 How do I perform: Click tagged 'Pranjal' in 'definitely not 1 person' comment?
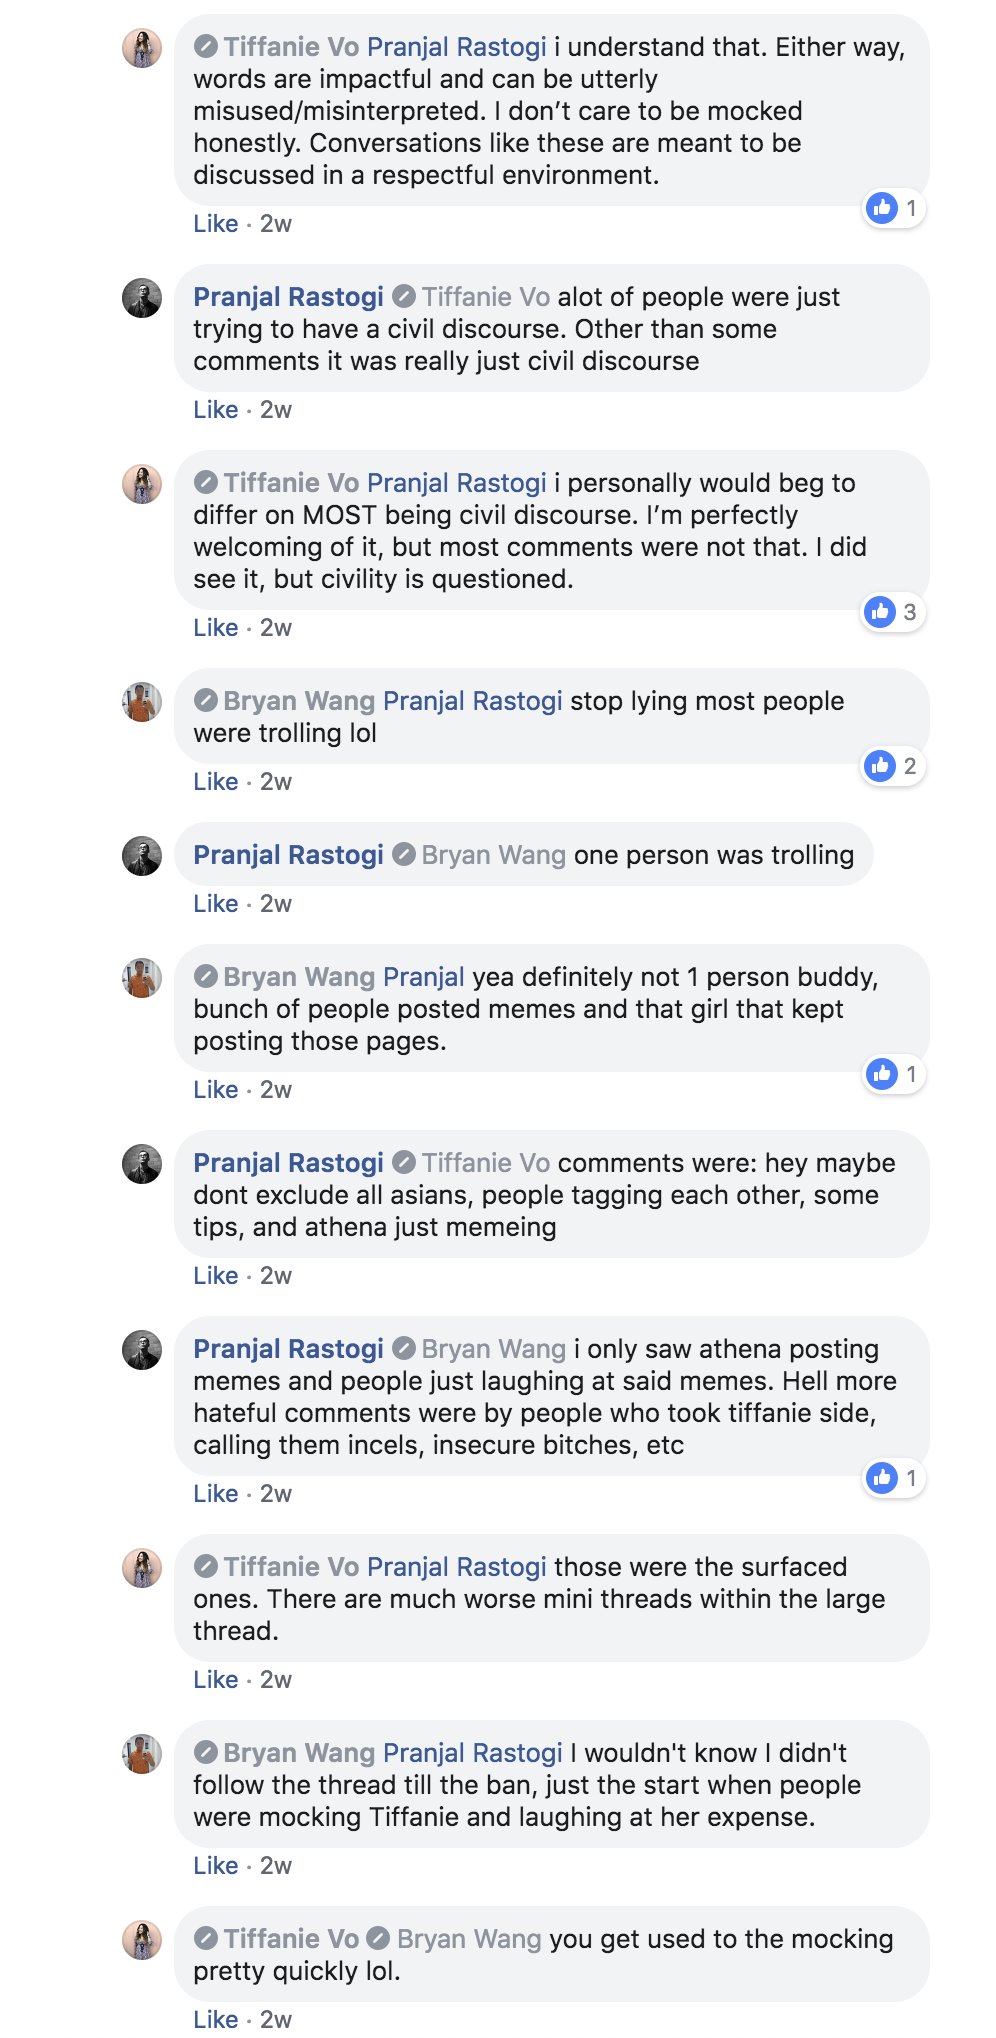424,977
